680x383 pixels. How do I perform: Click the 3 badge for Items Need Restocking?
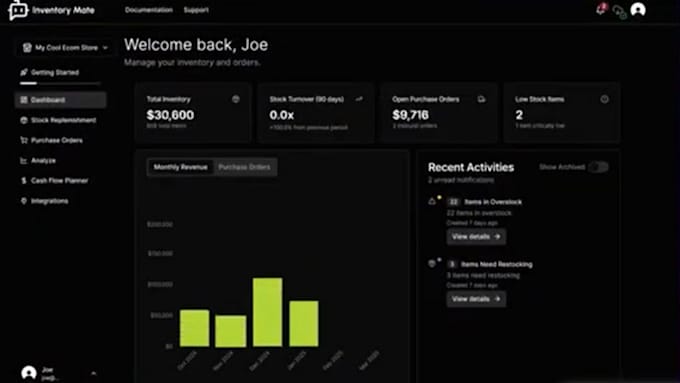[x=452, y=264]
